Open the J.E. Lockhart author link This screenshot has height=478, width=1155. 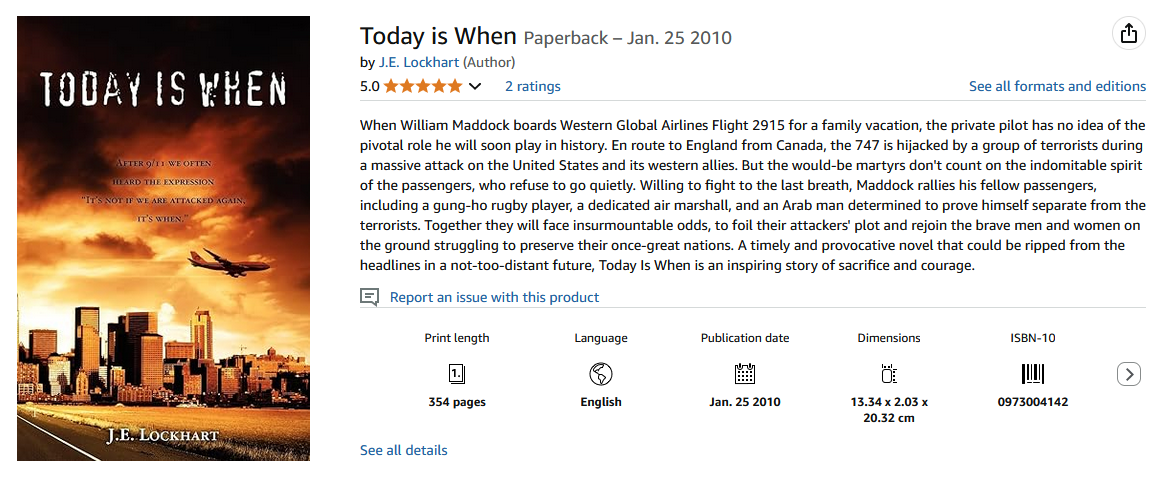click(x=419, y=62)
